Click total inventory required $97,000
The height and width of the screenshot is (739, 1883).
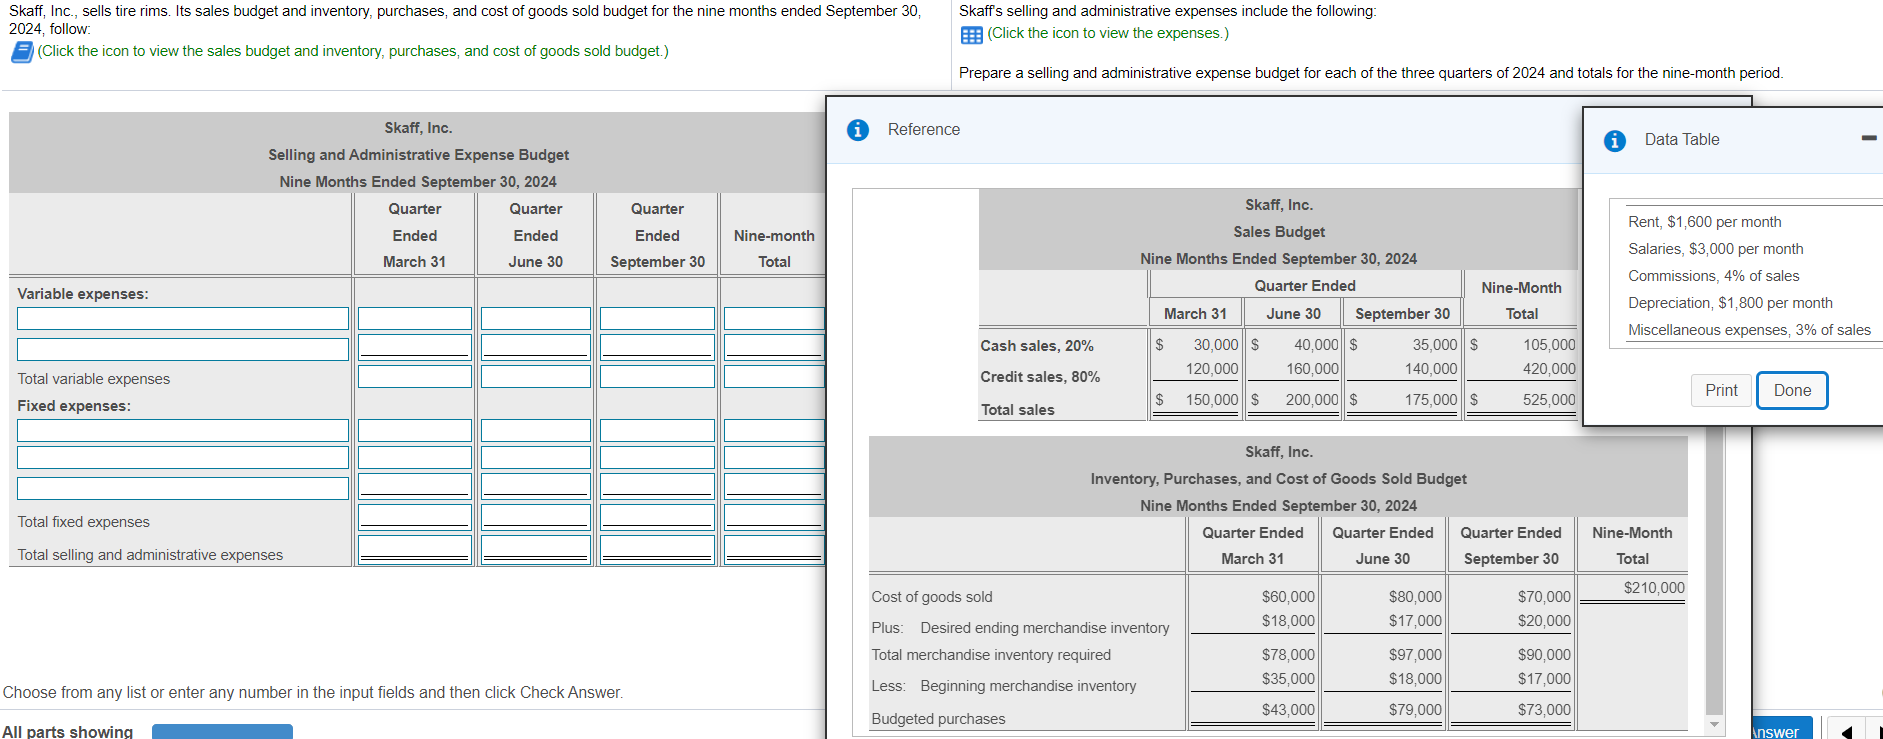tap(1415, 655)
